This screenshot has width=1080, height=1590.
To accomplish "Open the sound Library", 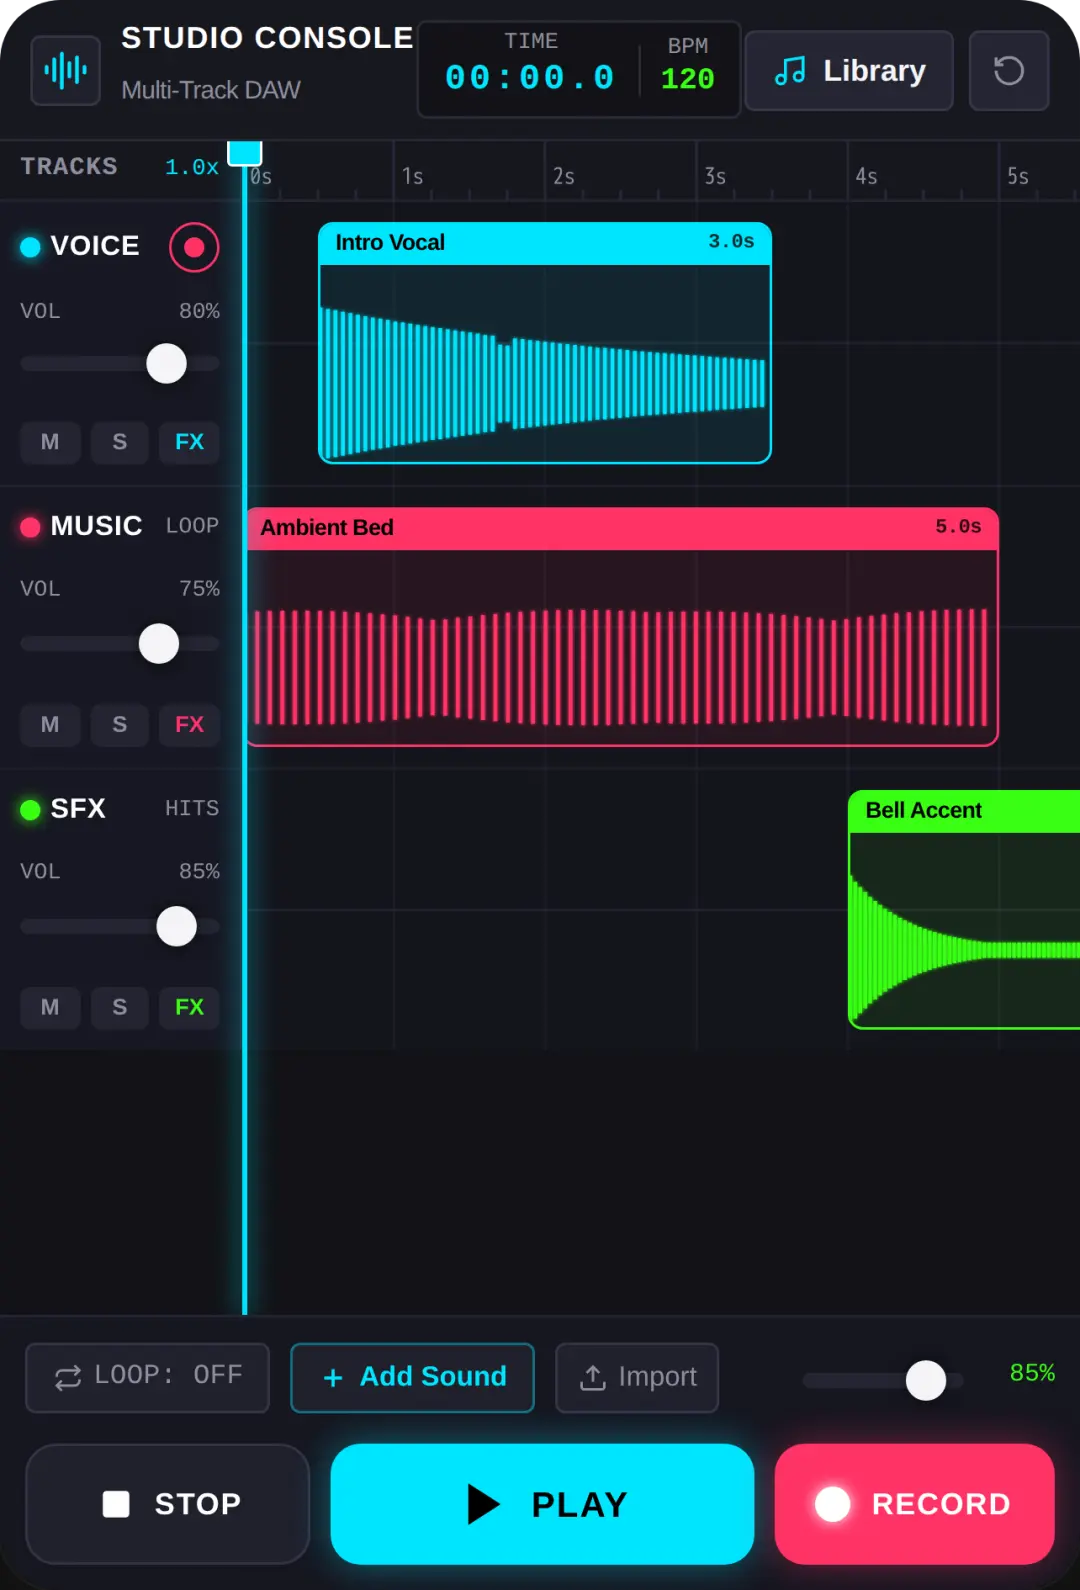I will tap(849, 71).
